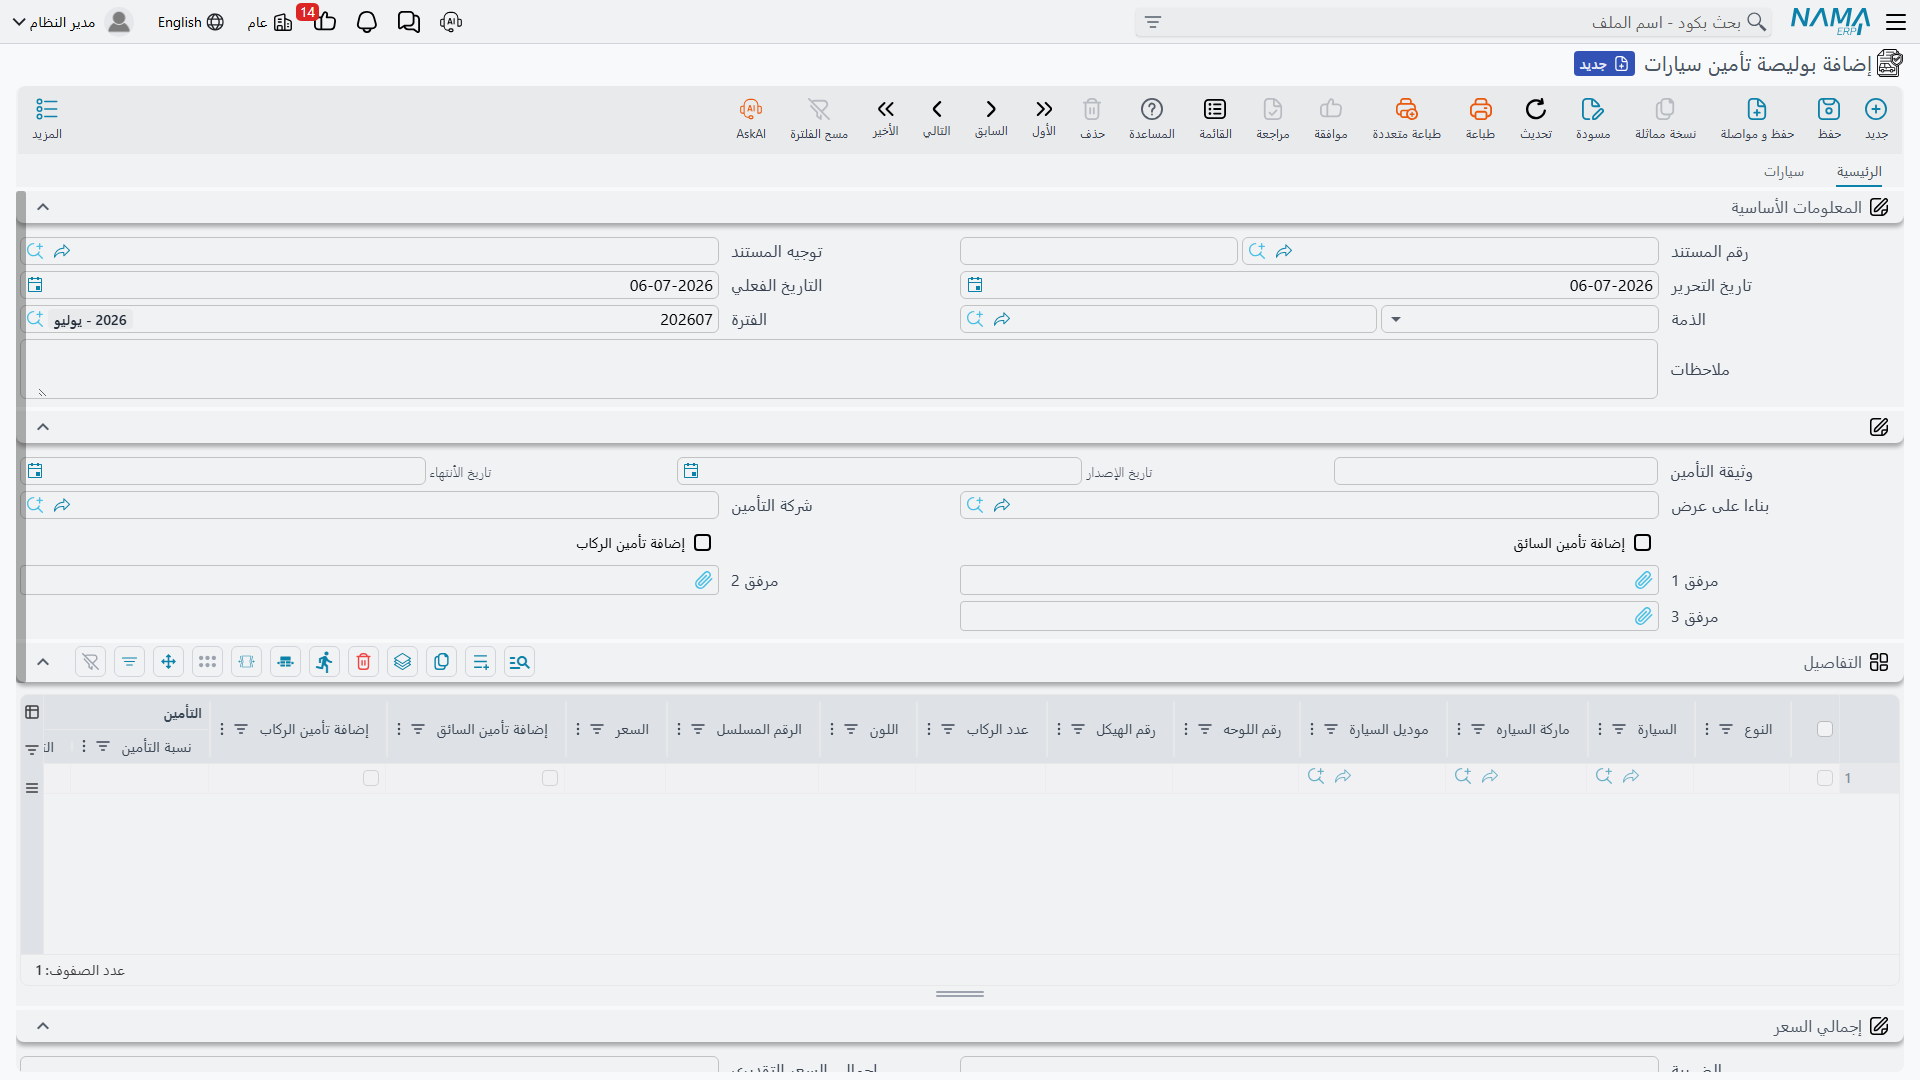Click add-row icon in details toolbar
This screenshot has width=1920, height=1080.
(481, 662)
